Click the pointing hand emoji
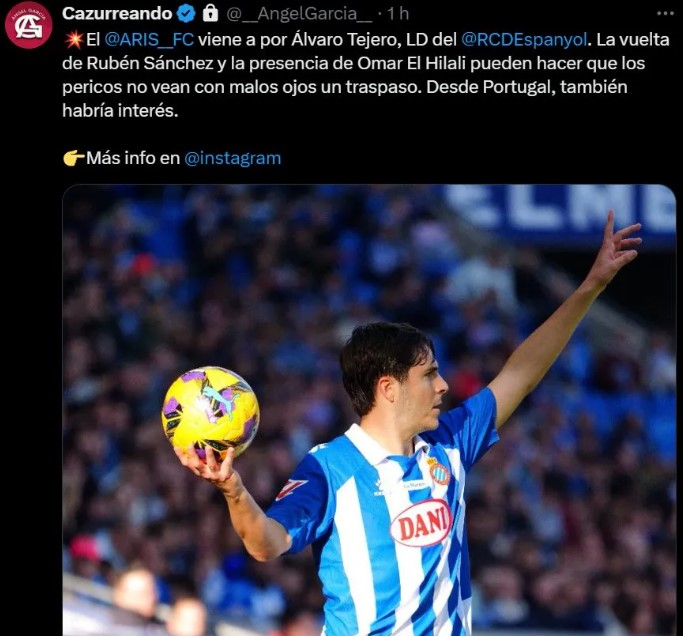 [x=73, y=158]
